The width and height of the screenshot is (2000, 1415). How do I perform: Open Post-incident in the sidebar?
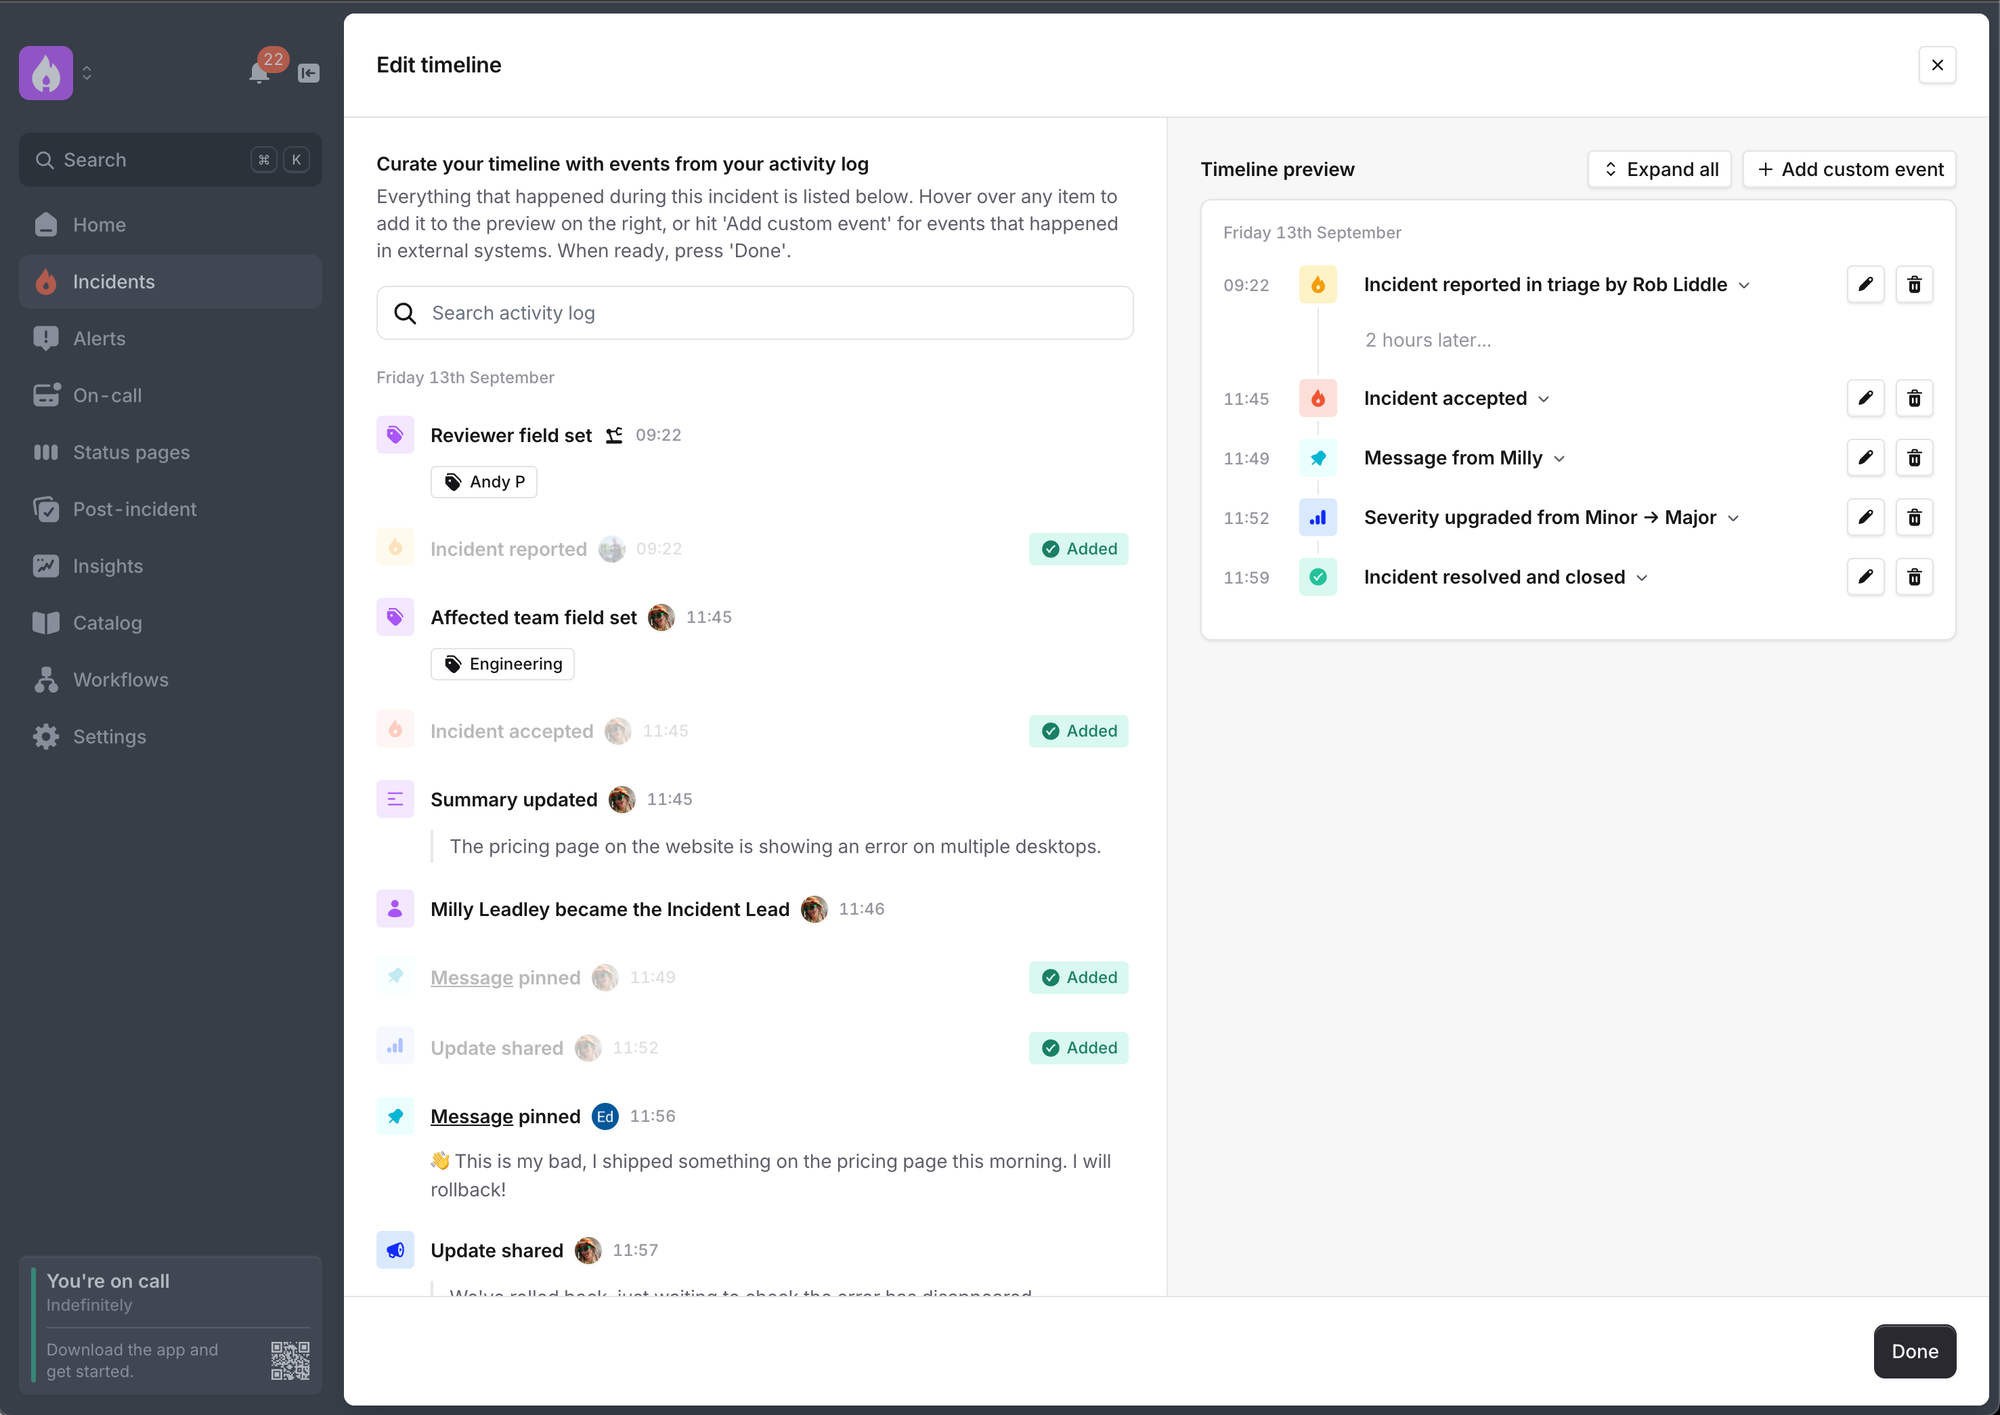tap(134, 509)
